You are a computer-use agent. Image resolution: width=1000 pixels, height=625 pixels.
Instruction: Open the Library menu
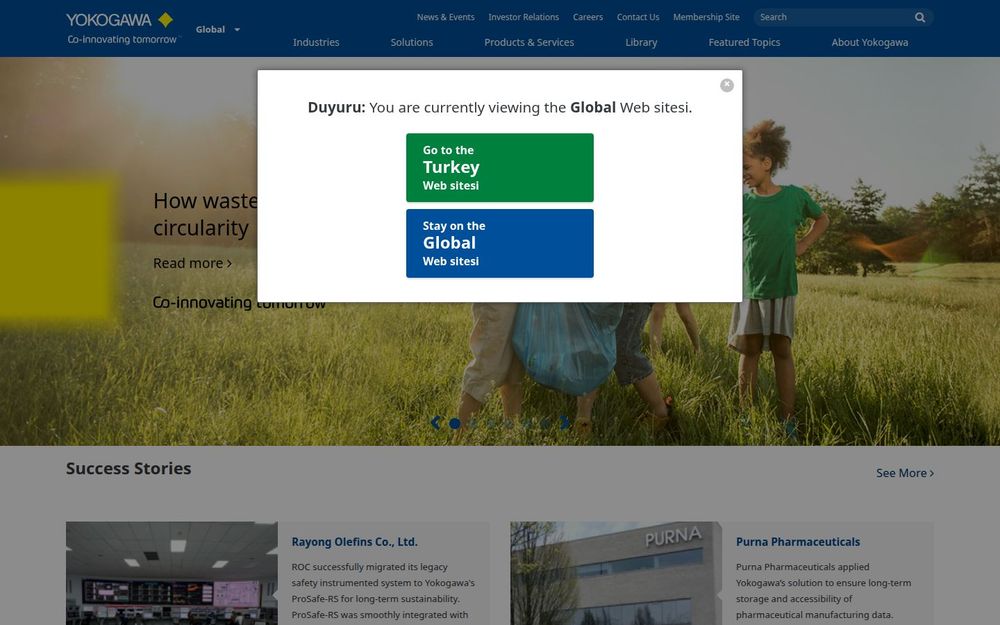(x=641, y=42)
